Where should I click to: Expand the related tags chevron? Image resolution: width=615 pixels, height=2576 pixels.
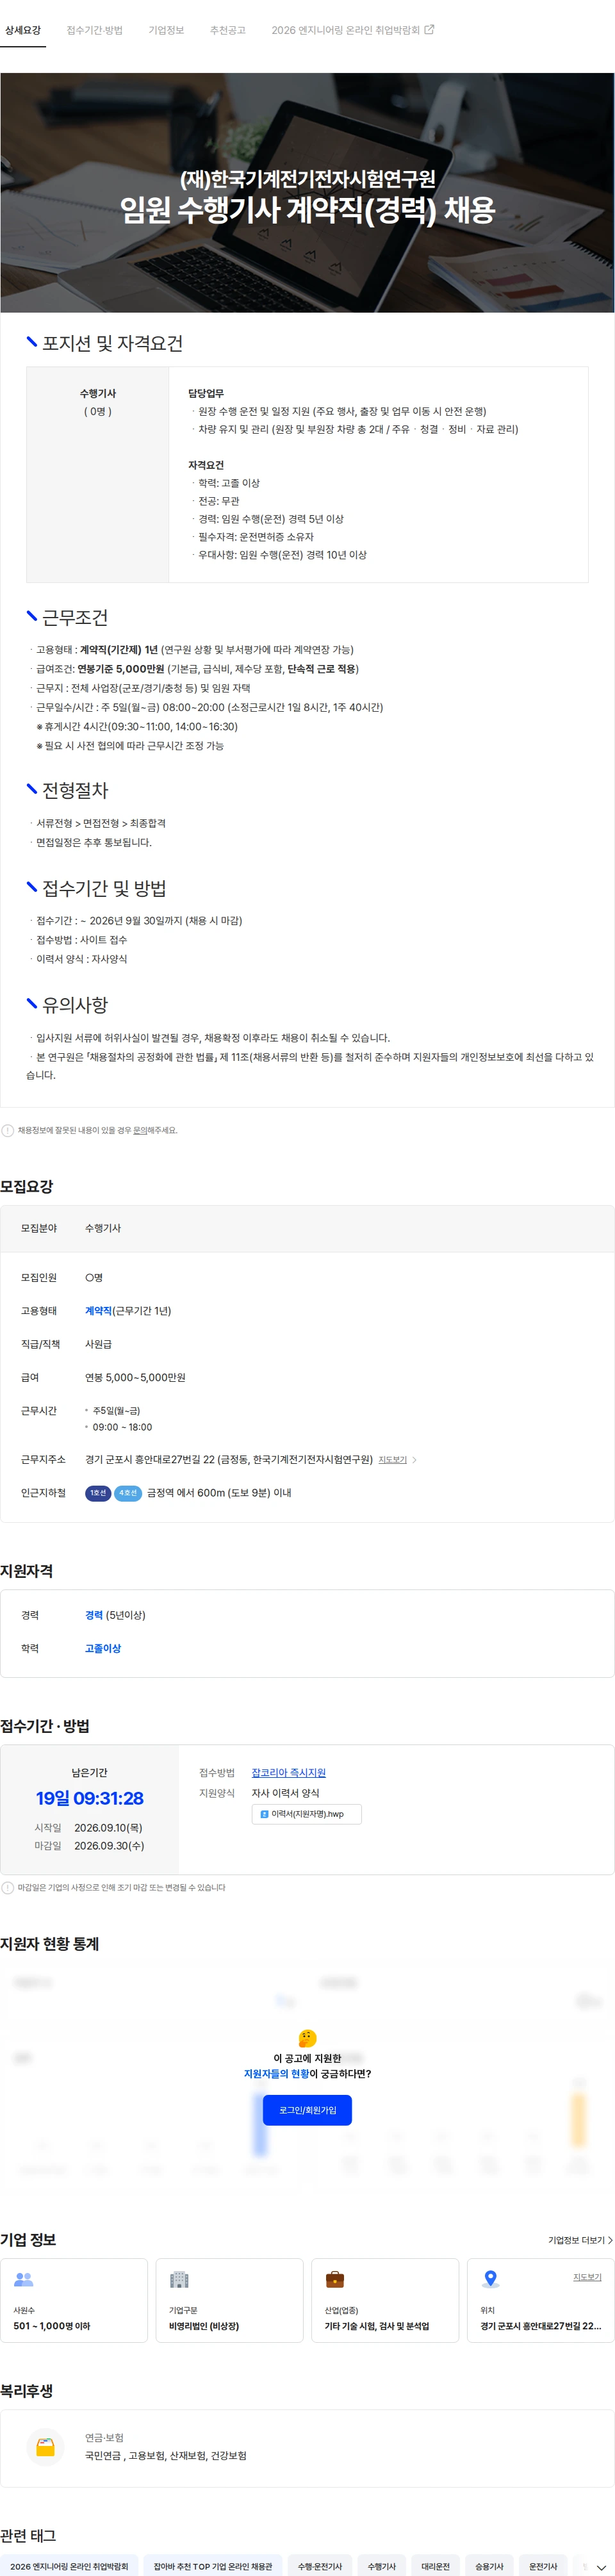[x=601, y=2567]
